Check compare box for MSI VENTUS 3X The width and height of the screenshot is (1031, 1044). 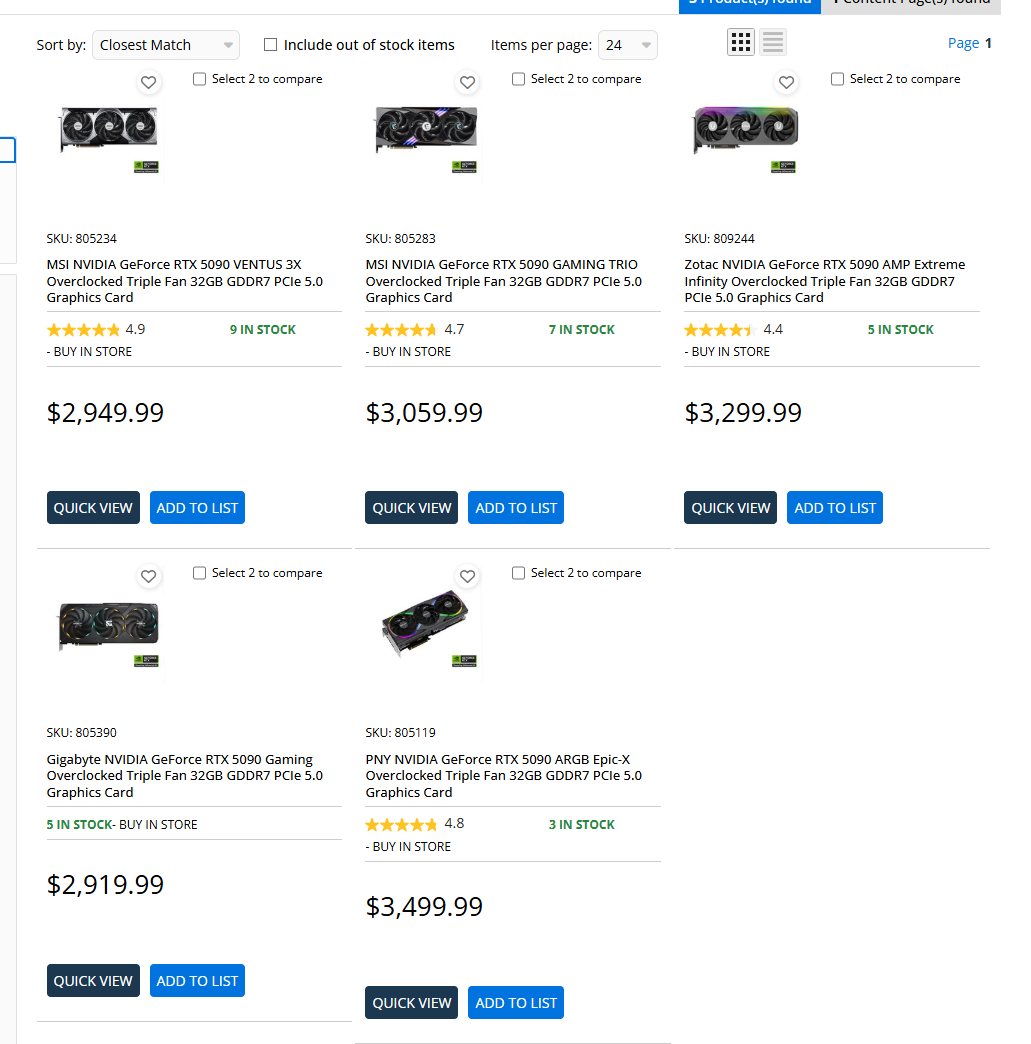coord(200,79)
